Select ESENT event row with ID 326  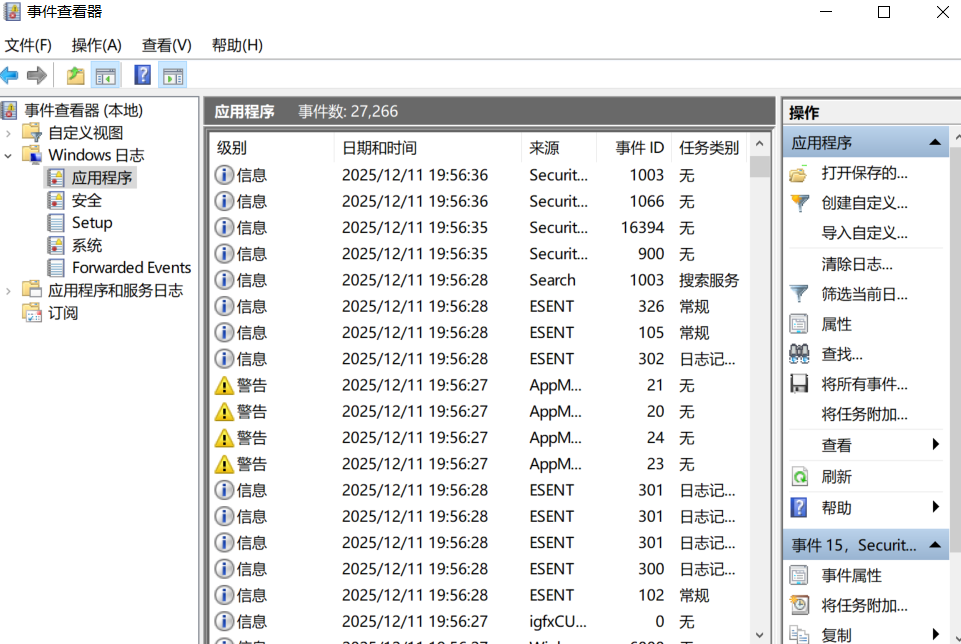pyautogui.click(x=479, y=306)
